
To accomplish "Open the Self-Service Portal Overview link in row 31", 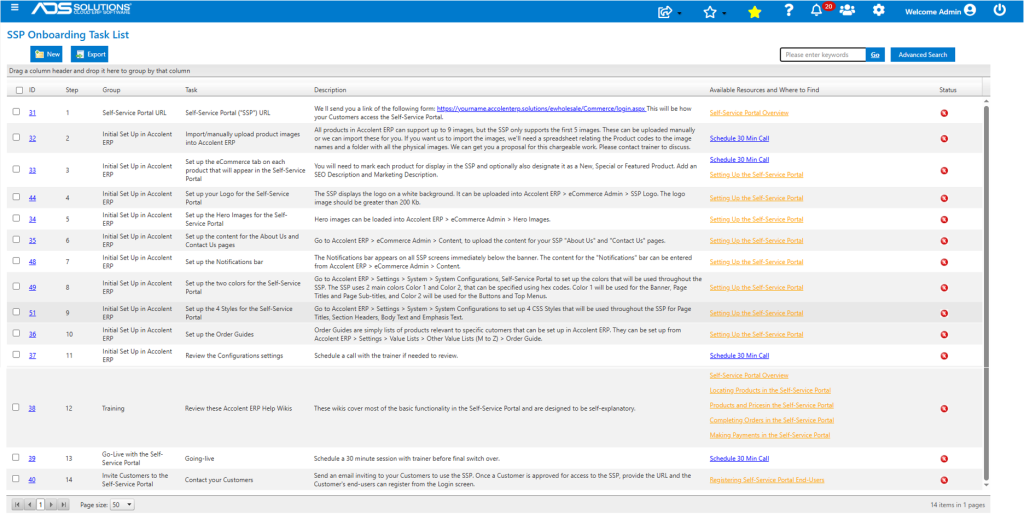I will (x=749, y=113).
